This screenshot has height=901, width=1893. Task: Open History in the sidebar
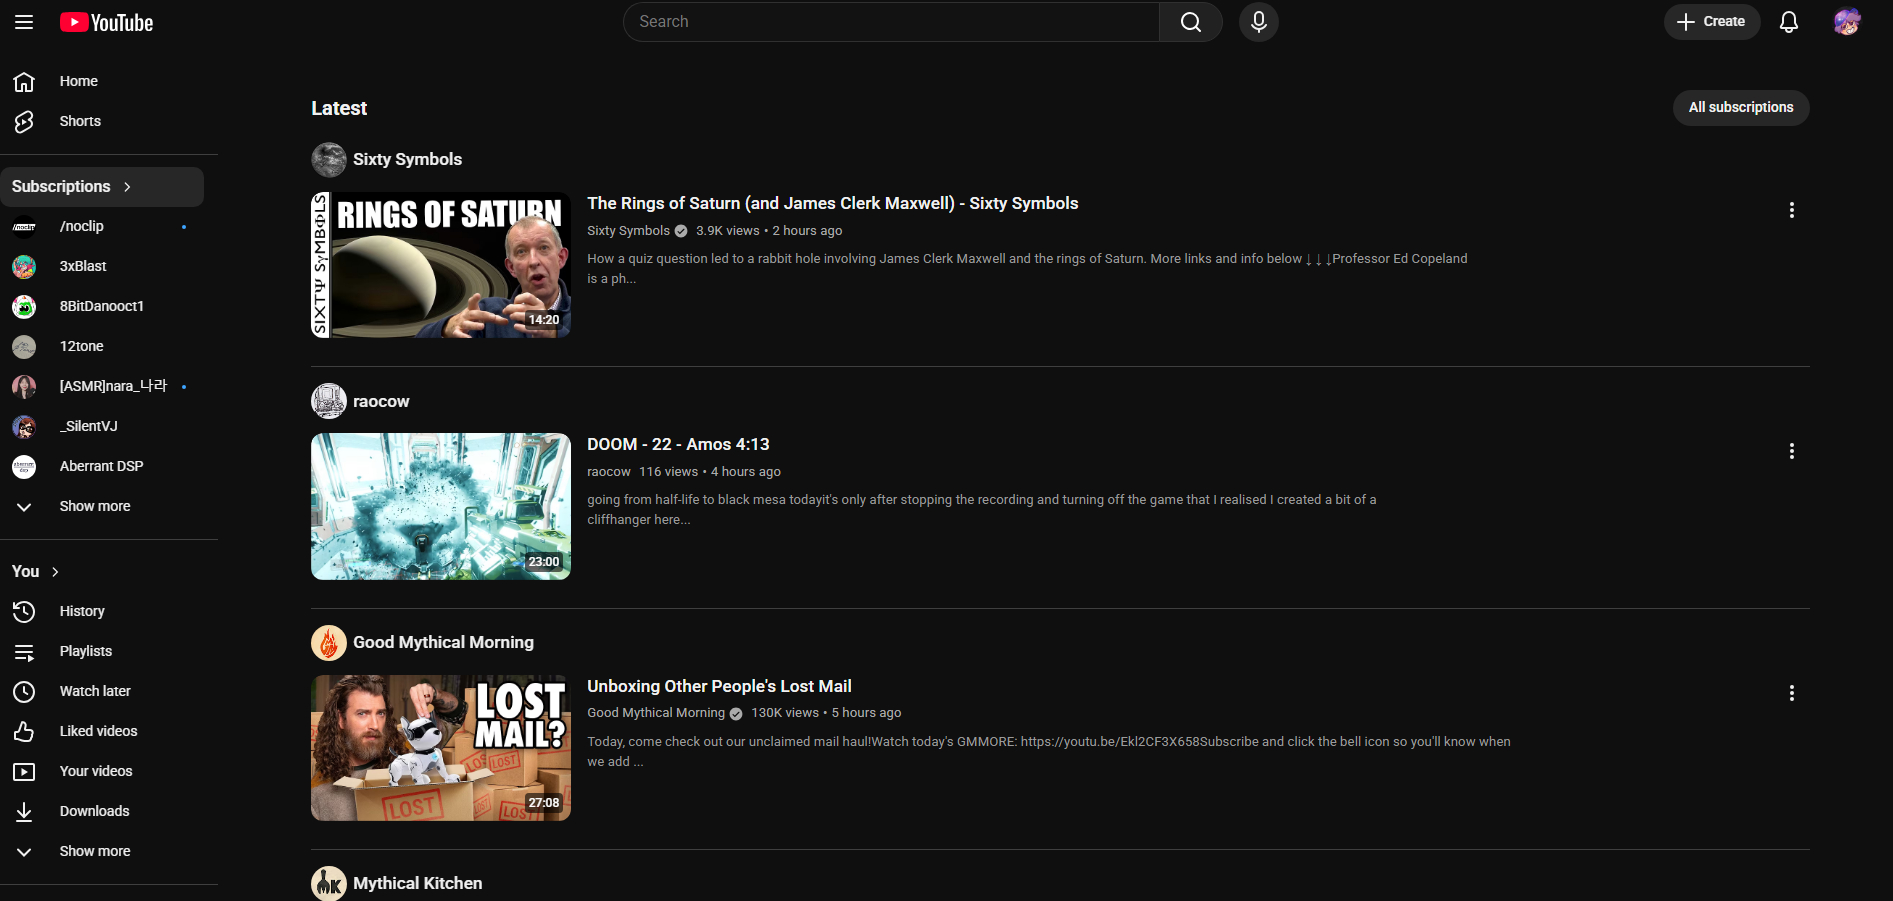(x=82, y=611)
